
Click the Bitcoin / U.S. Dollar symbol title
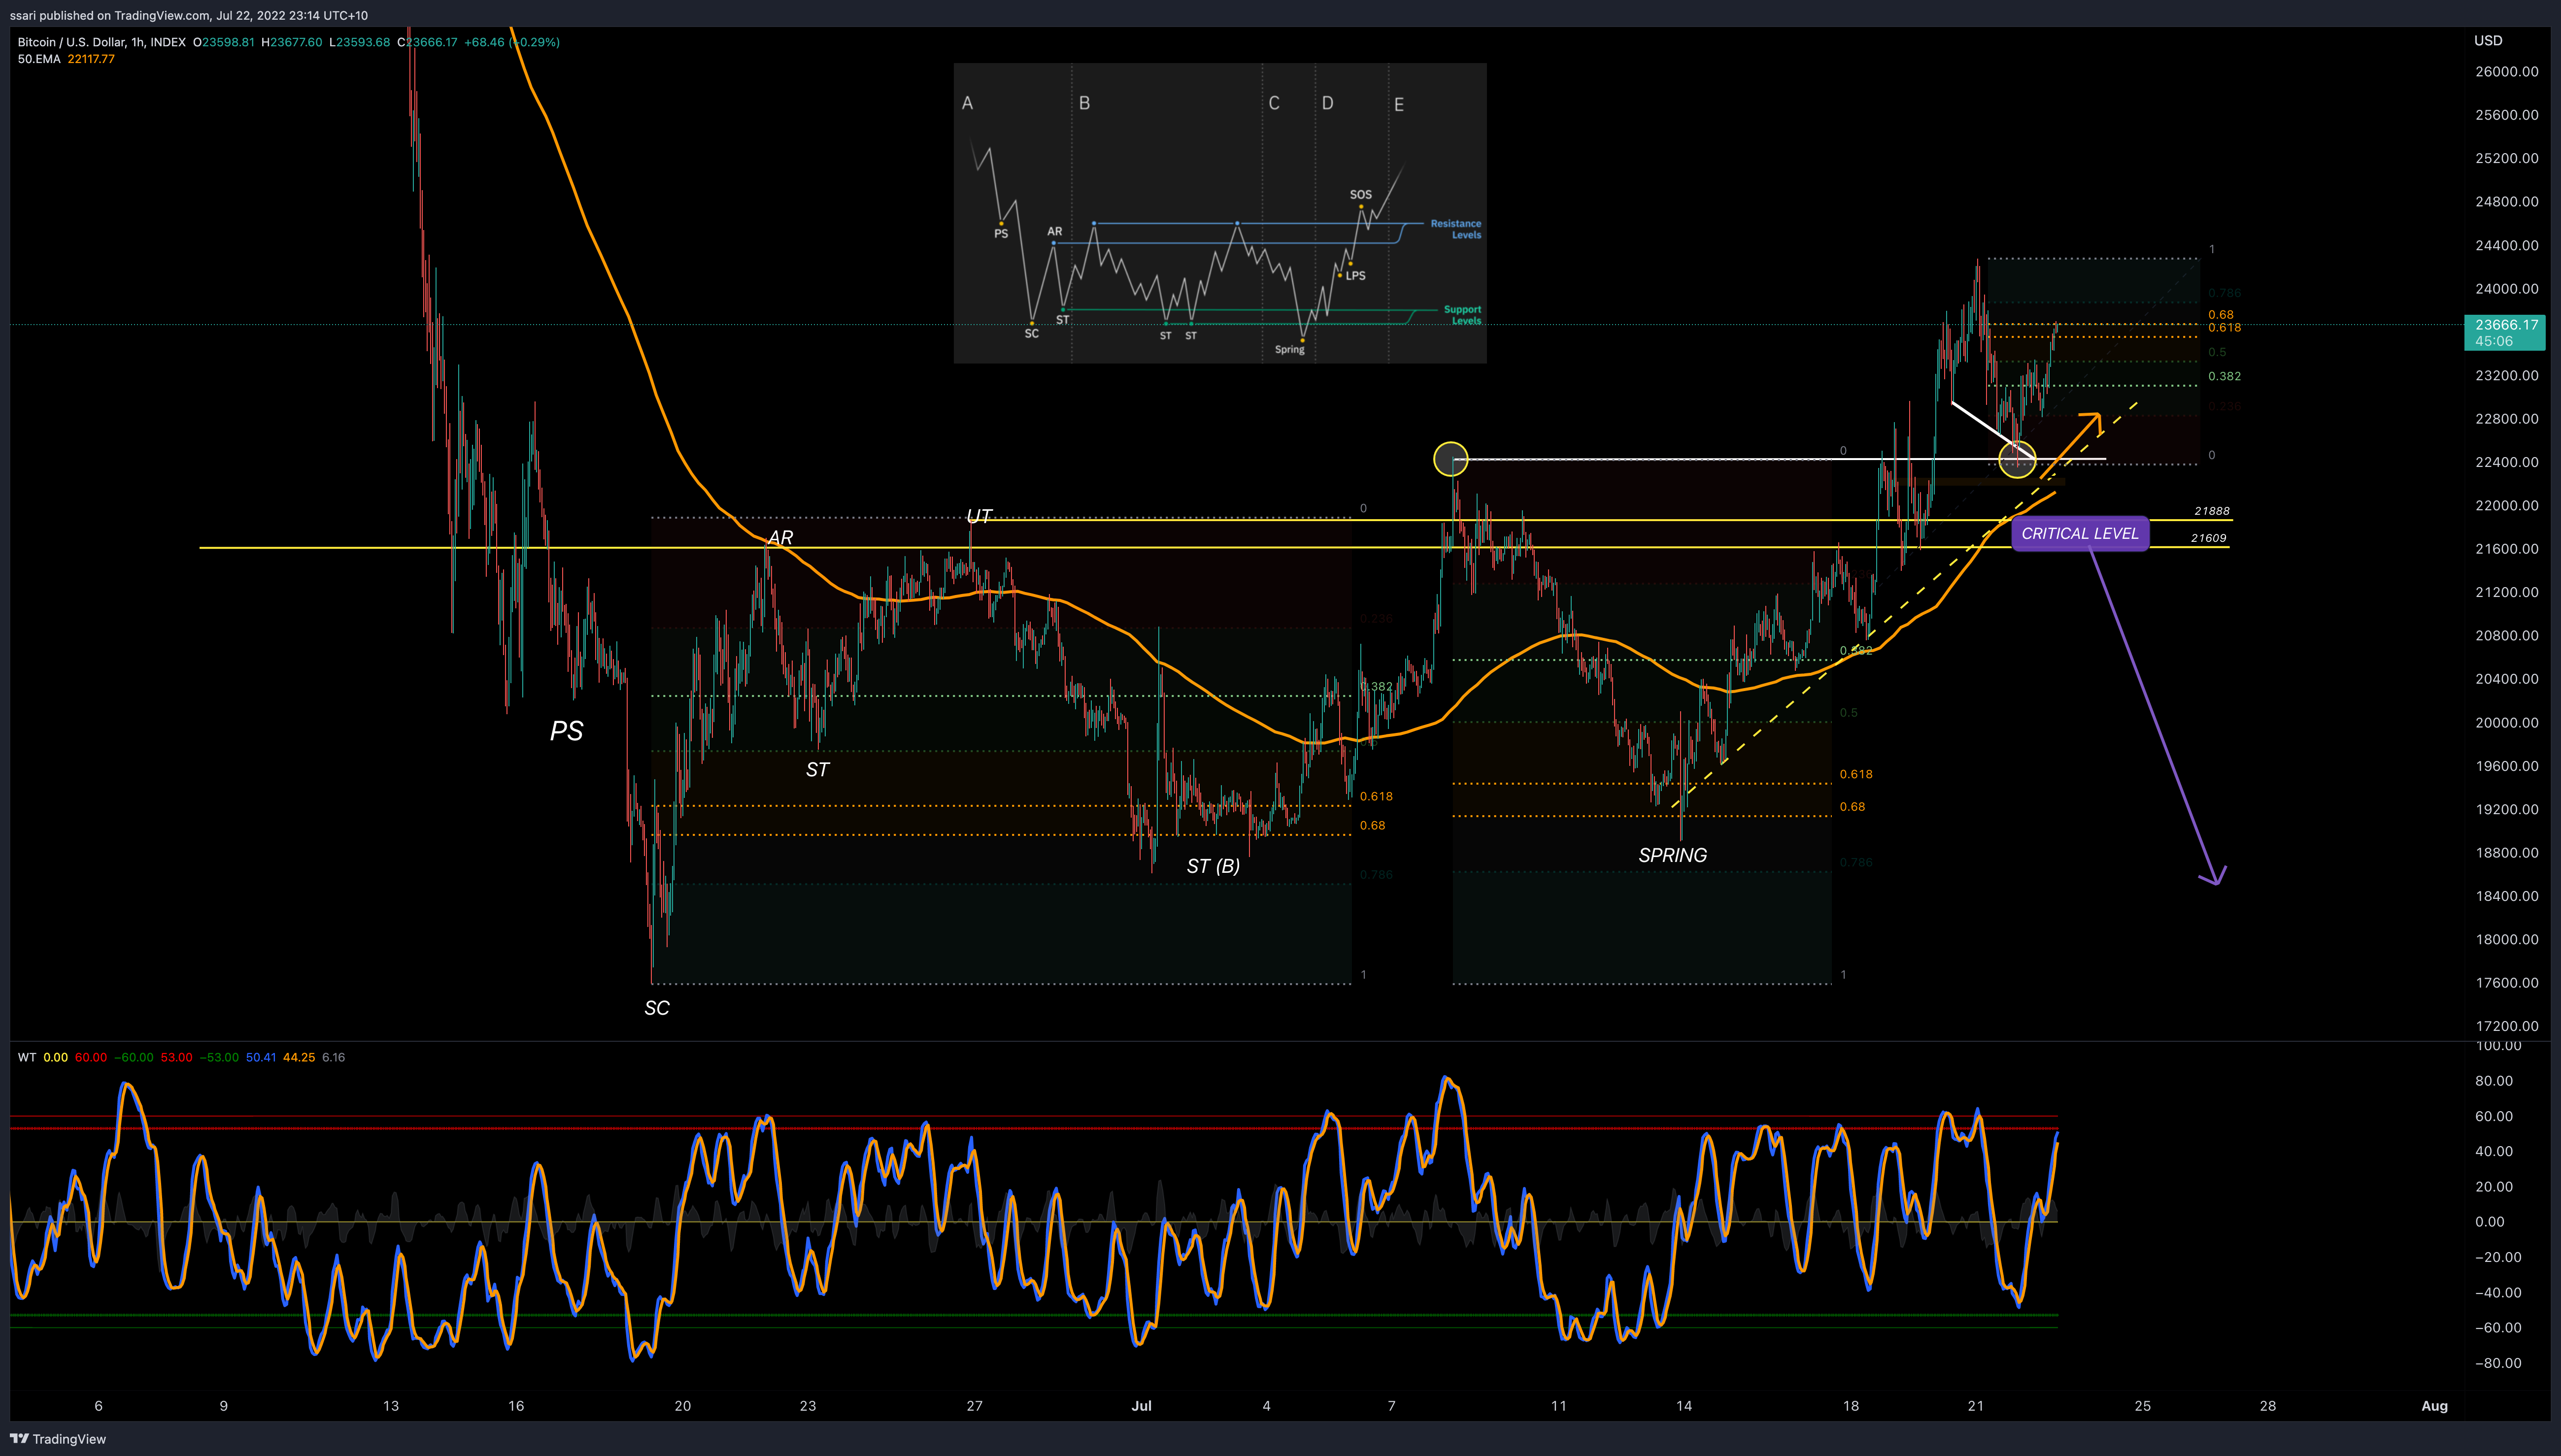[x=101, y=42]
